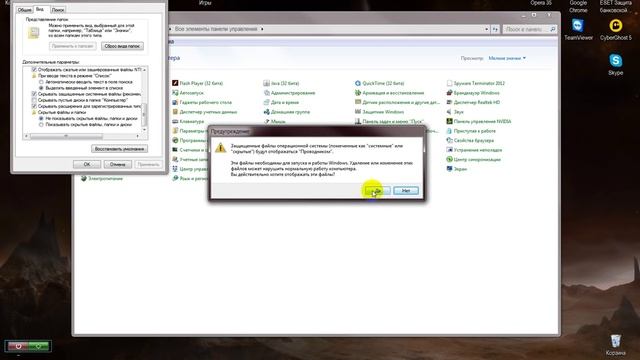Open Приступая к работе icon
This screenshot has height=360, width=640.
[x=471, y=131]
